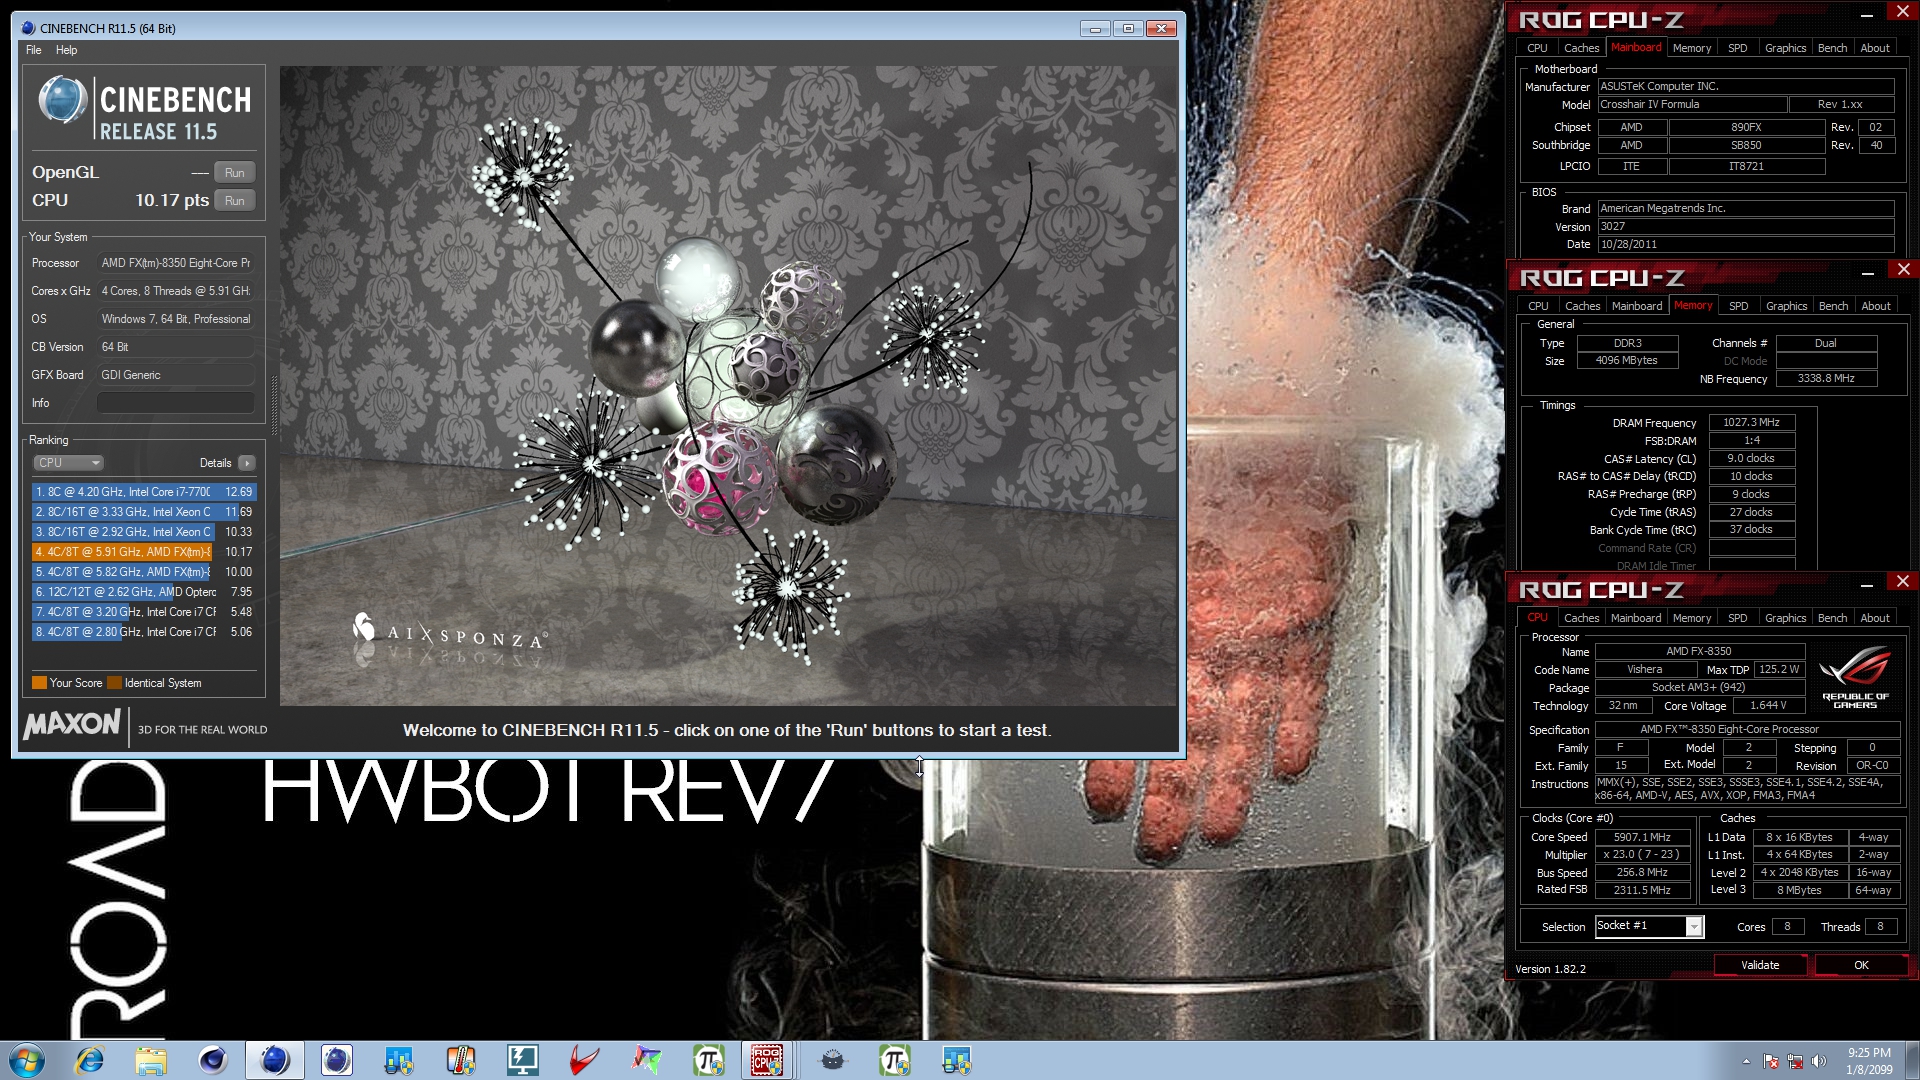Click the 'Identical System' legend swatch
This screenshot has height=1080, width=1920.
[115, 683]
